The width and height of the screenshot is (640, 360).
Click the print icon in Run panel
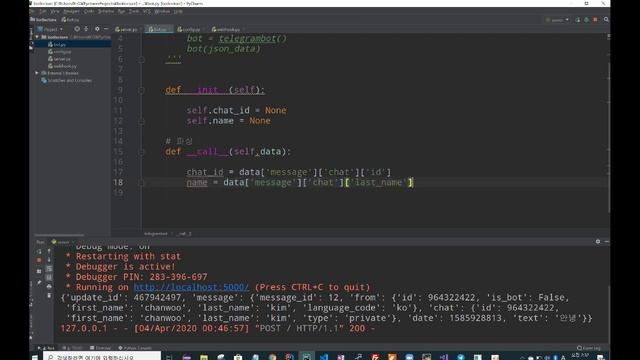(x=49, y=287)
